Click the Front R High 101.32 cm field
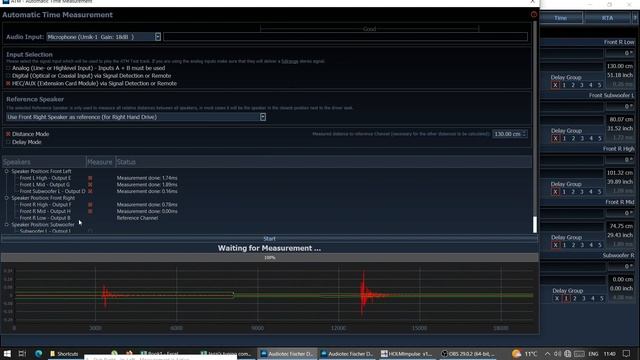Viewport: 640px width, 360px height. click(620, 173)
